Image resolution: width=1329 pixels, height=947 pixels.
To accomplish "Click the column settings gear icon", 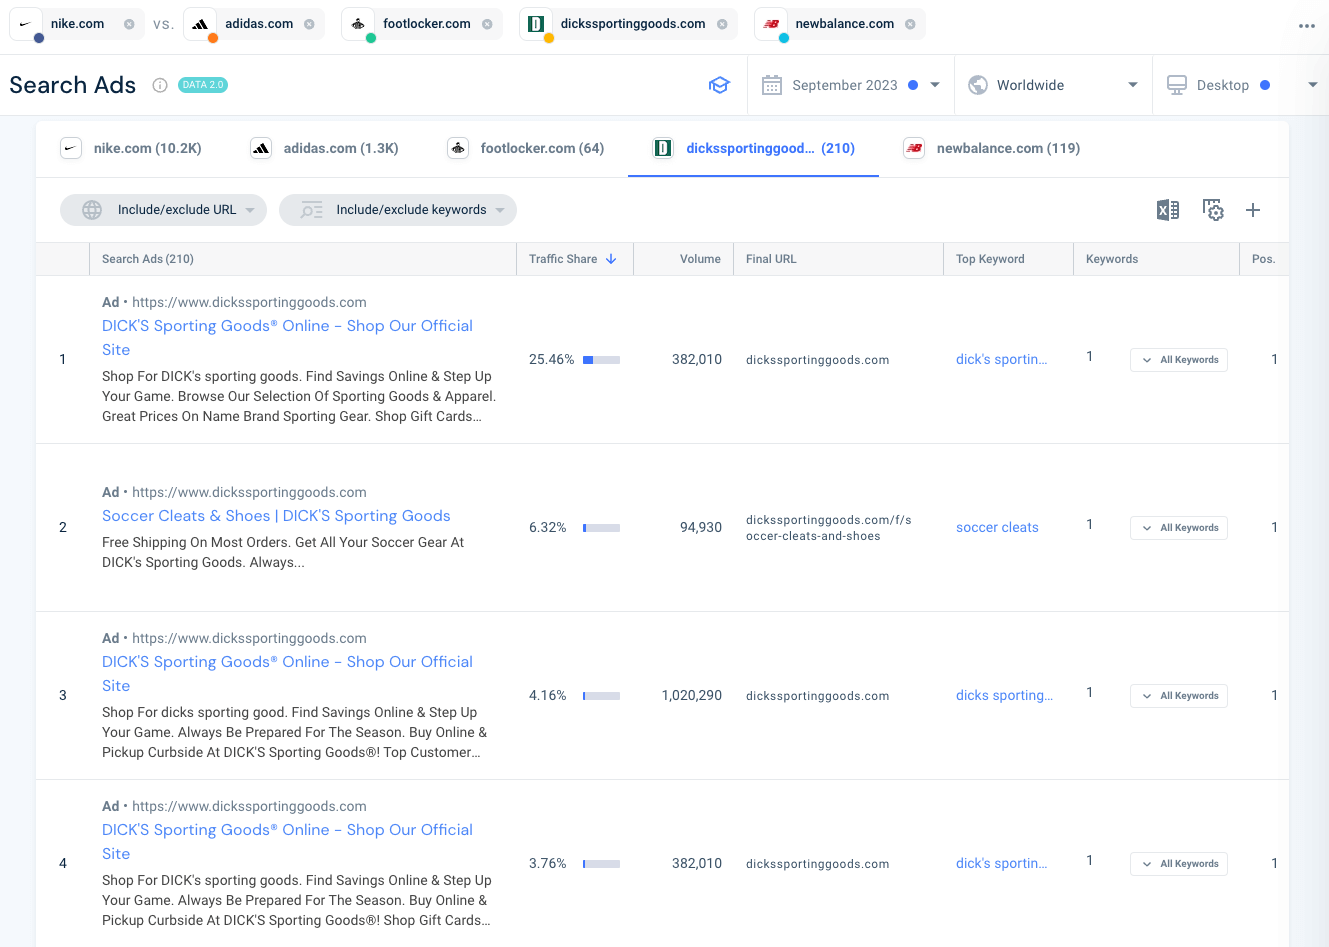I will point(1212,210).
